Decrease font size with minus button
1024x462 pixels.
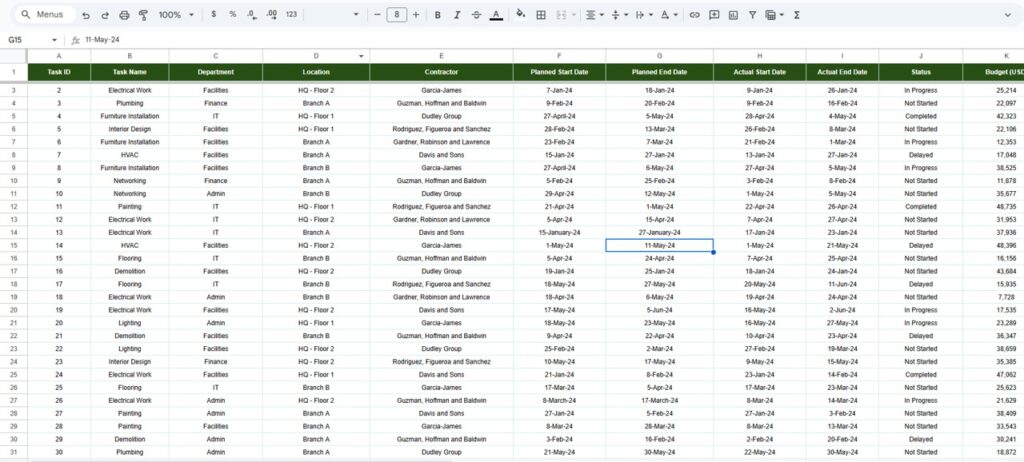377,14
